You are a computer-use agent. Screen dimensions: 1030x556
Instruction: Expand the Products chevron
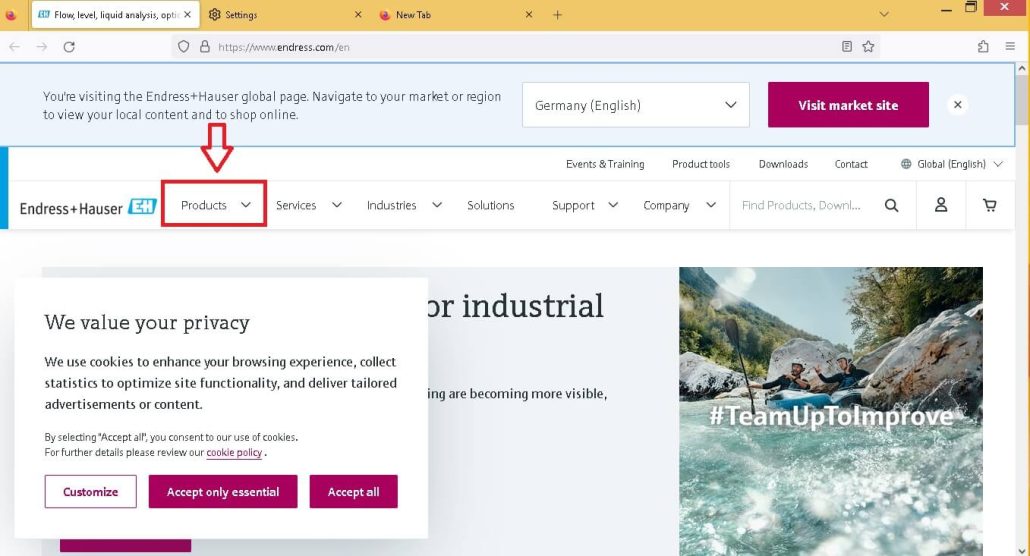[x=246, y=205]
